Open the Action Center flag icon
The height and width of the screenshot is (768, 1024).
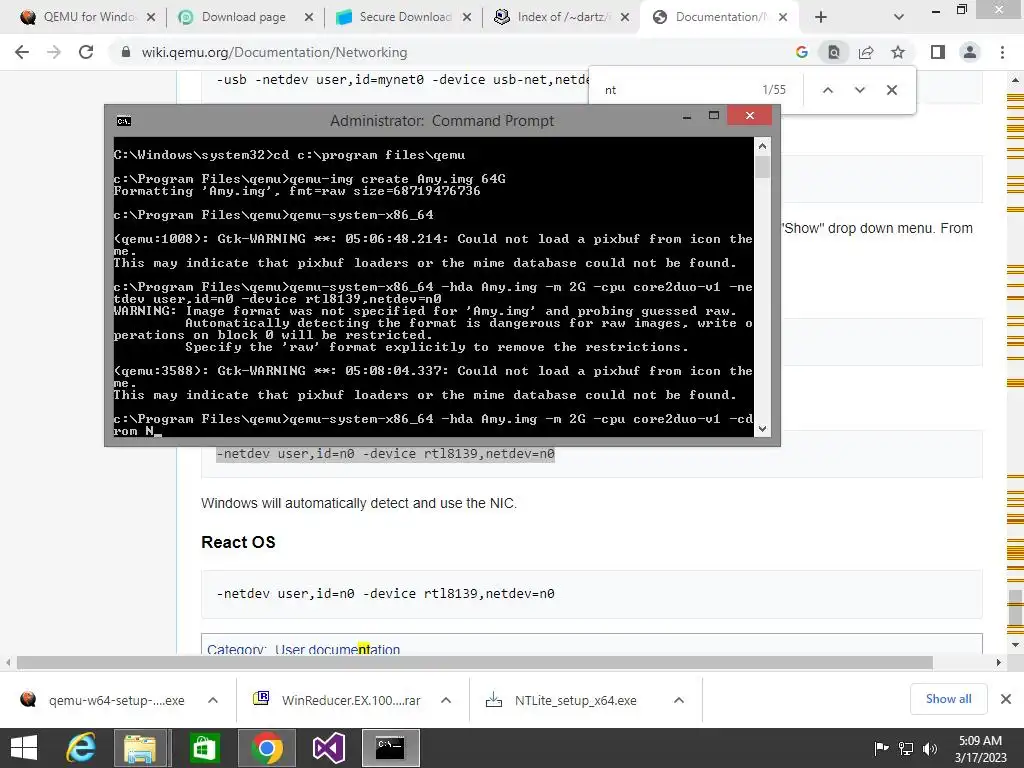[x=881, y=748]
